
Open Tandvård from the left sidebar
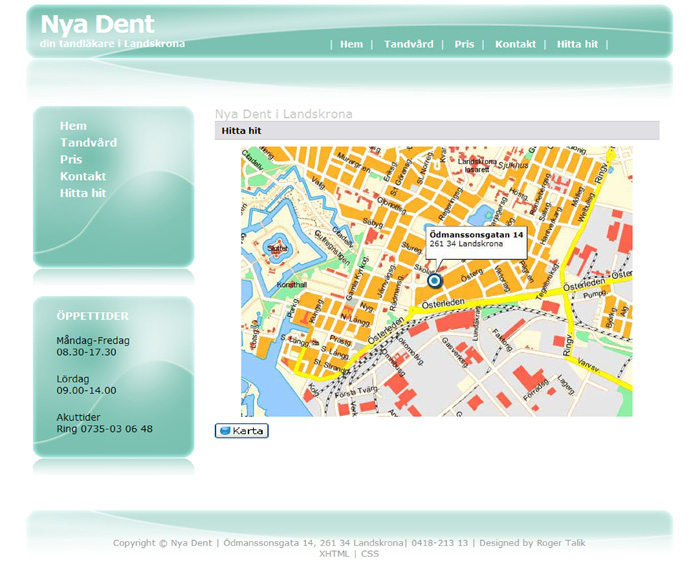pyautogui.click(x=88, y=143)
